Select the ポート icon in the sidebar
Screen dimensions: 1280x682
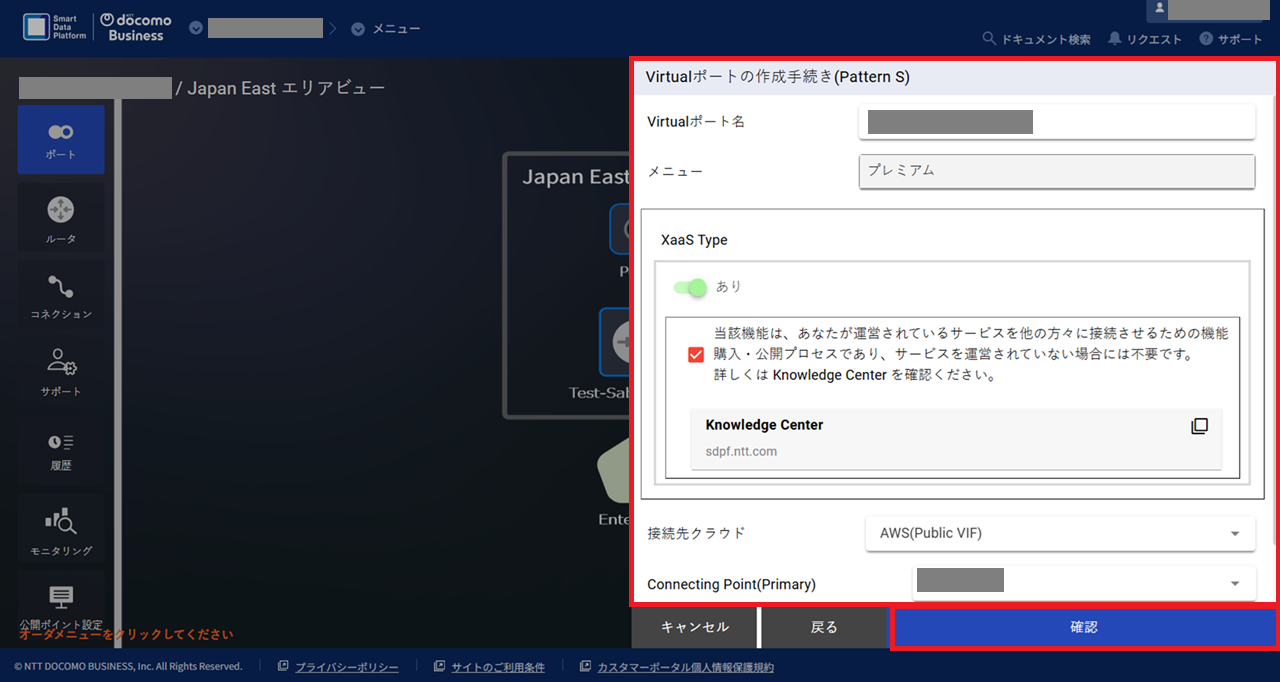click(61, 139)
